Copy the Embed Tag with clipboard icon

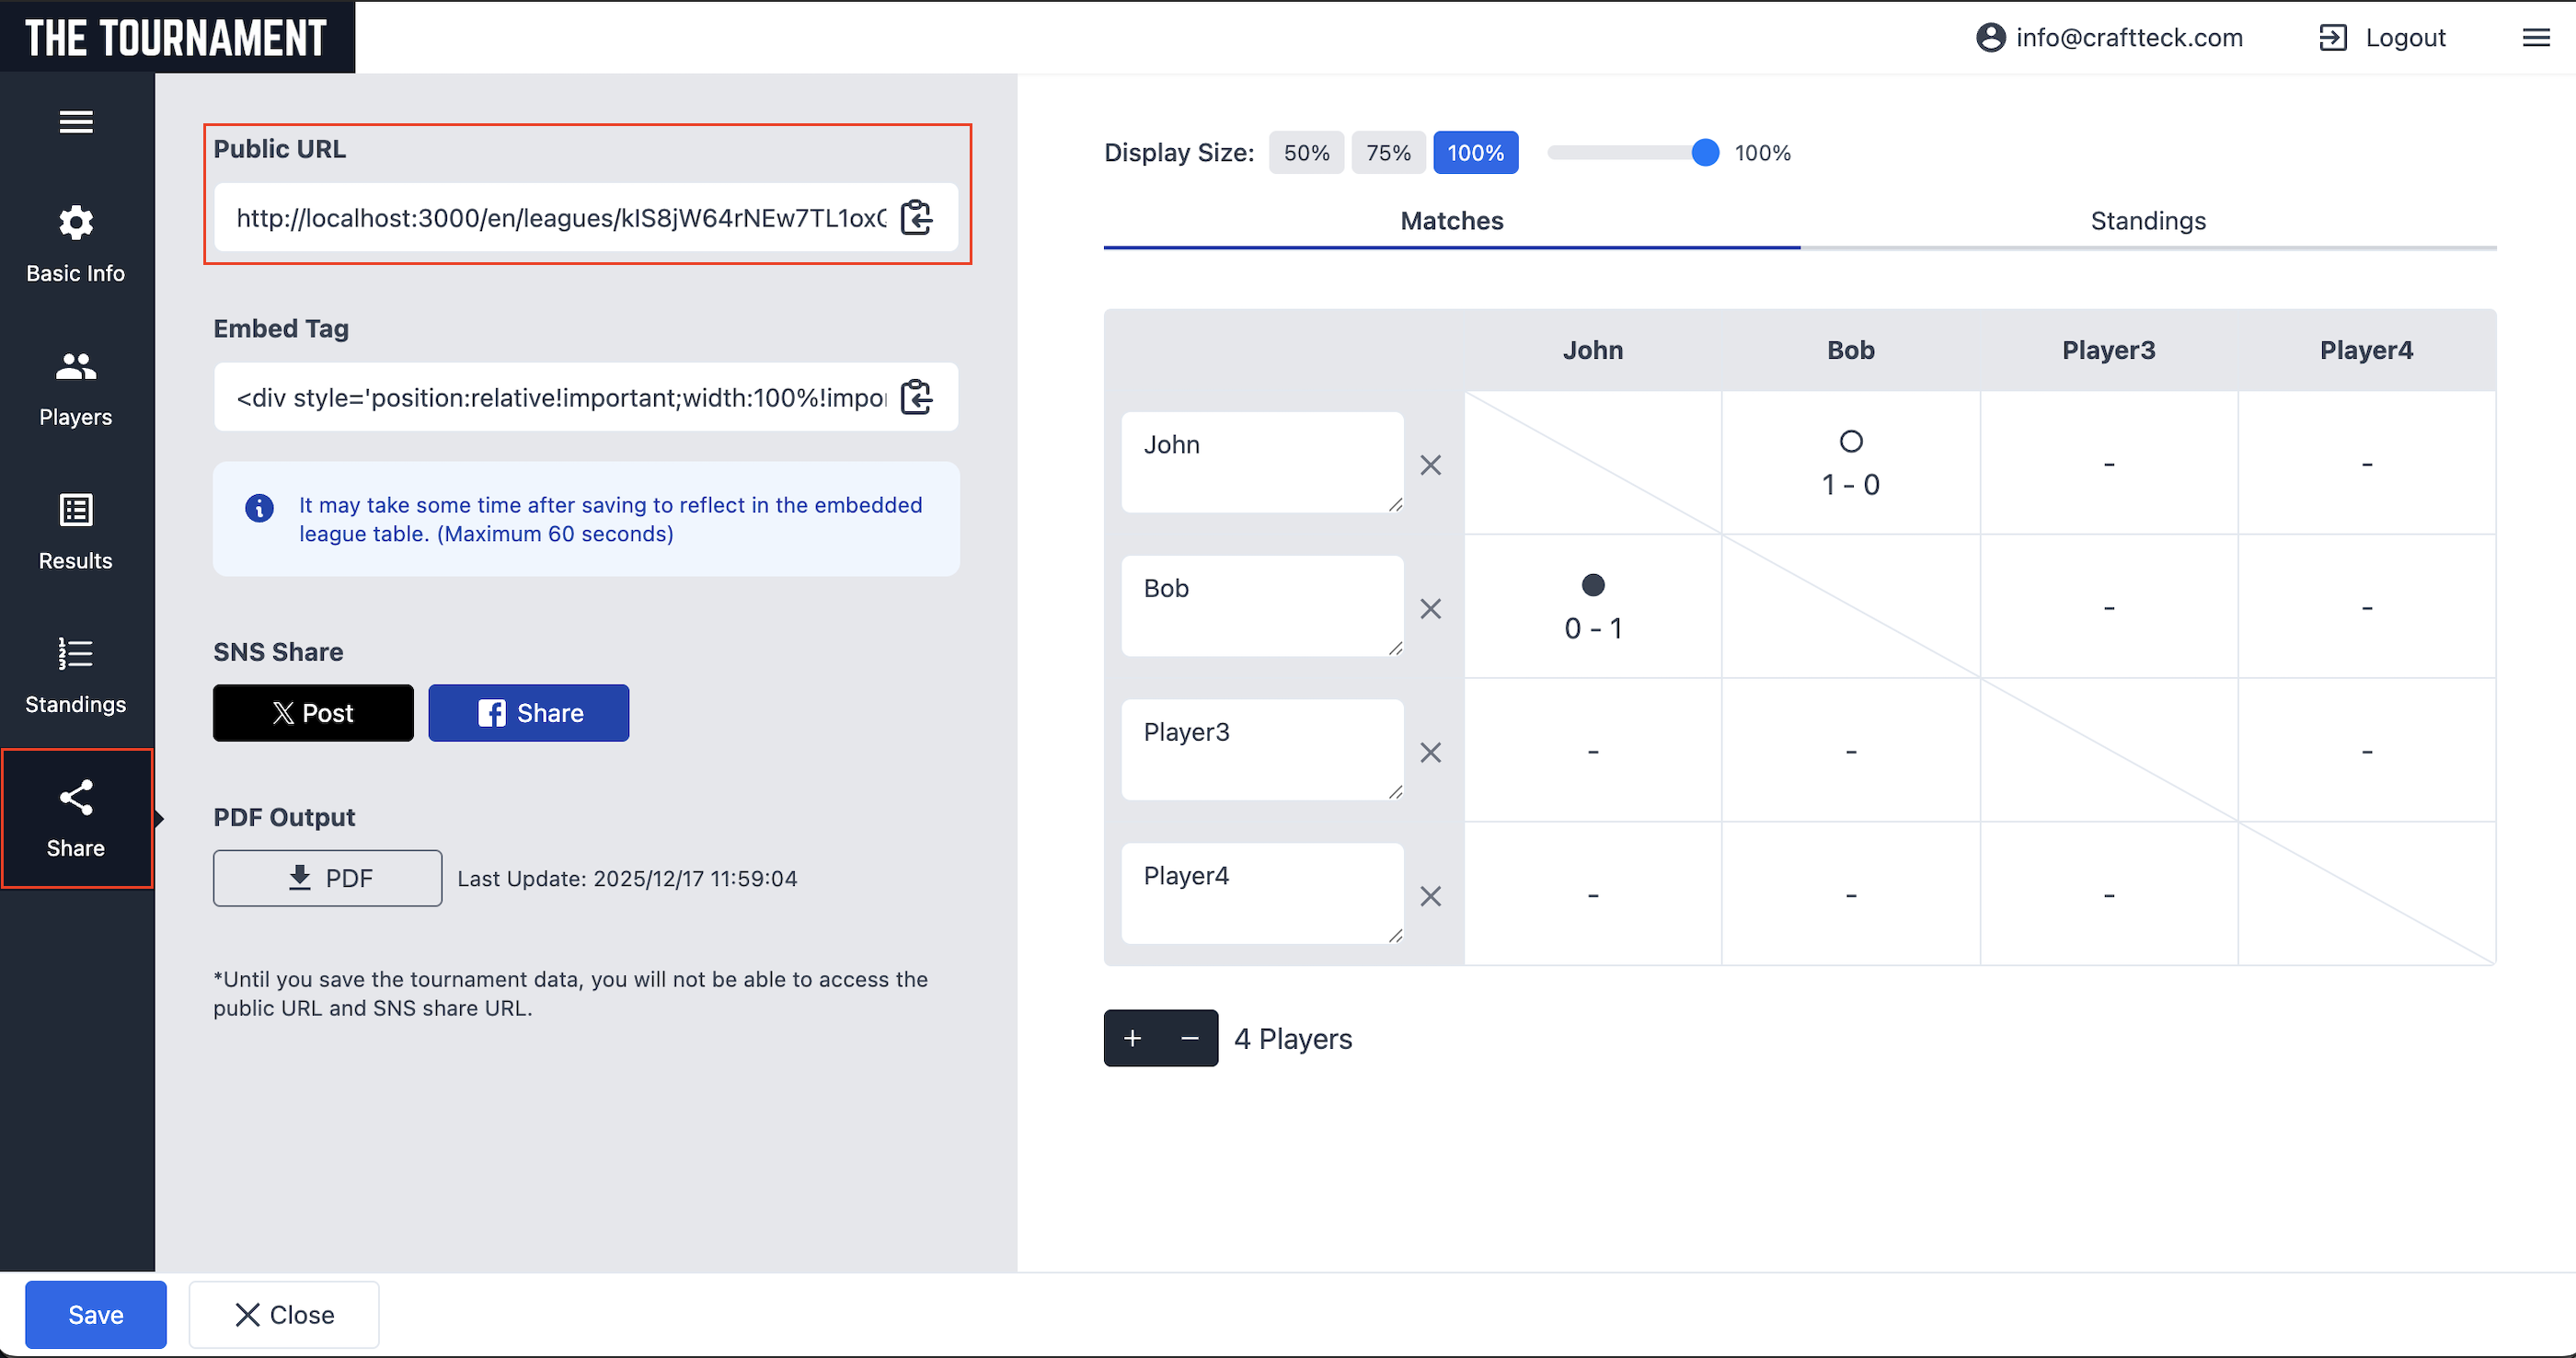[916, 397]
